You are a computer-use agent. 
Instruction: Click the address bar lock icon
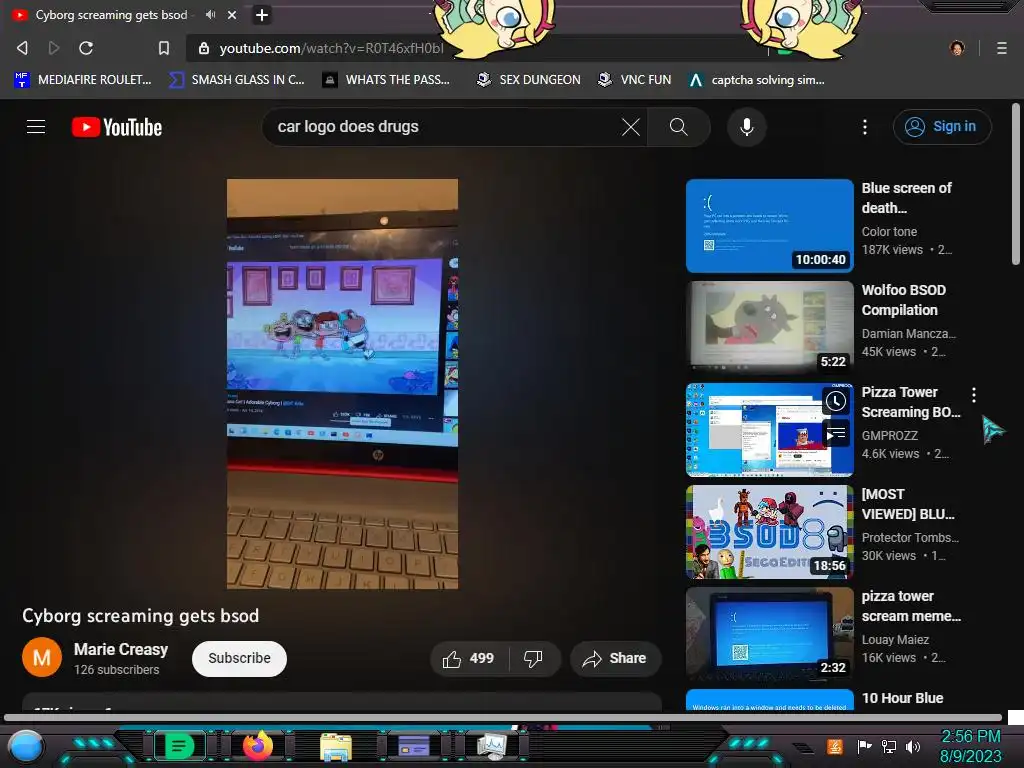[204, 48]
